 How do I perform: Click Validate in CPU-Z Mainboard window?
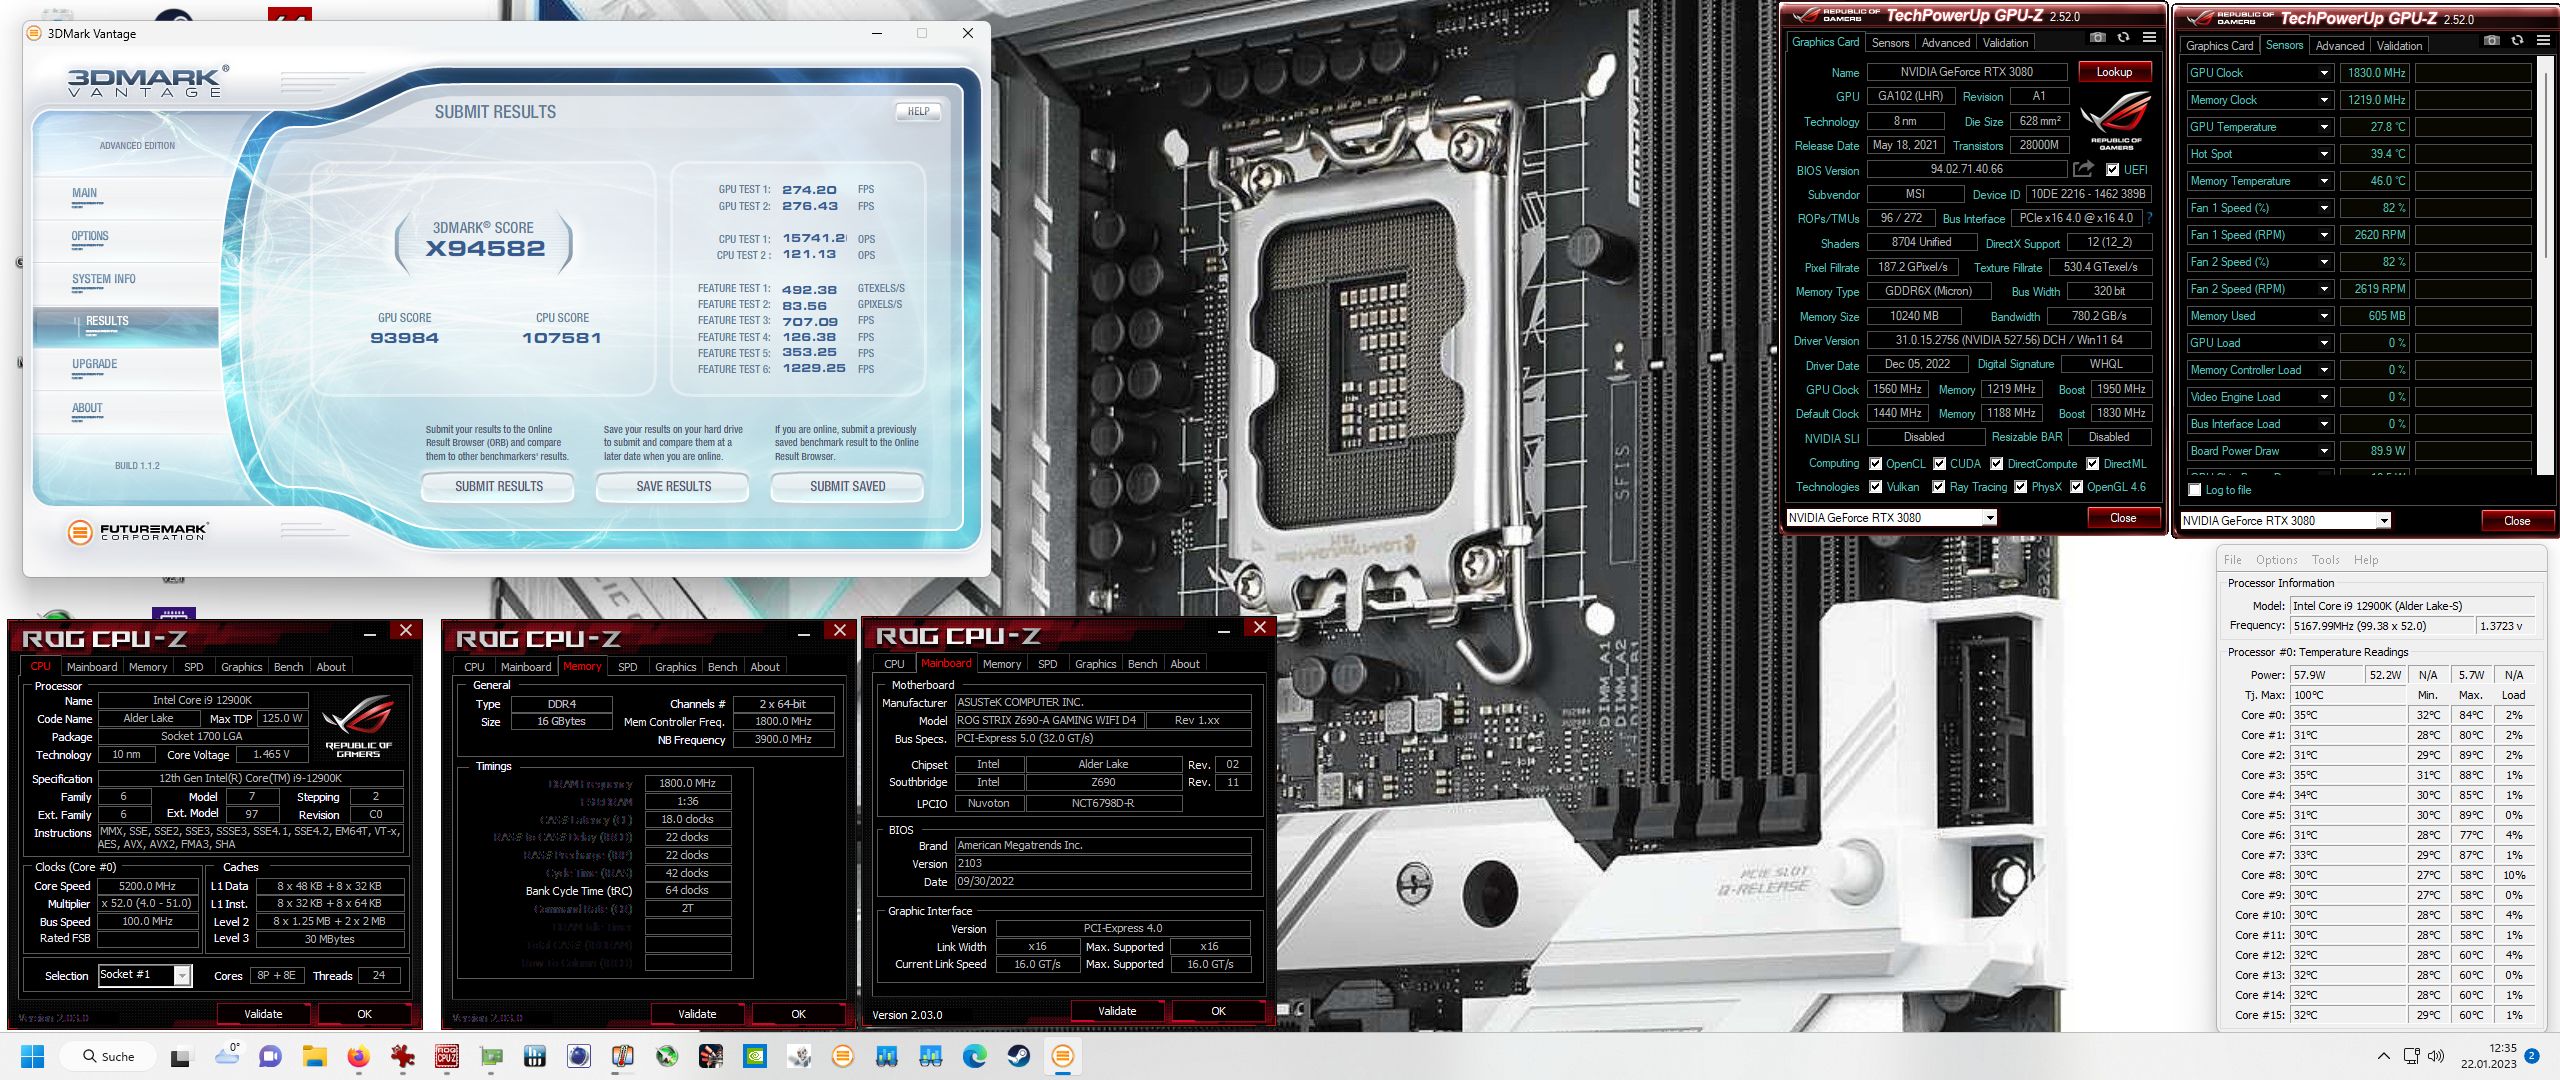1117,1011
